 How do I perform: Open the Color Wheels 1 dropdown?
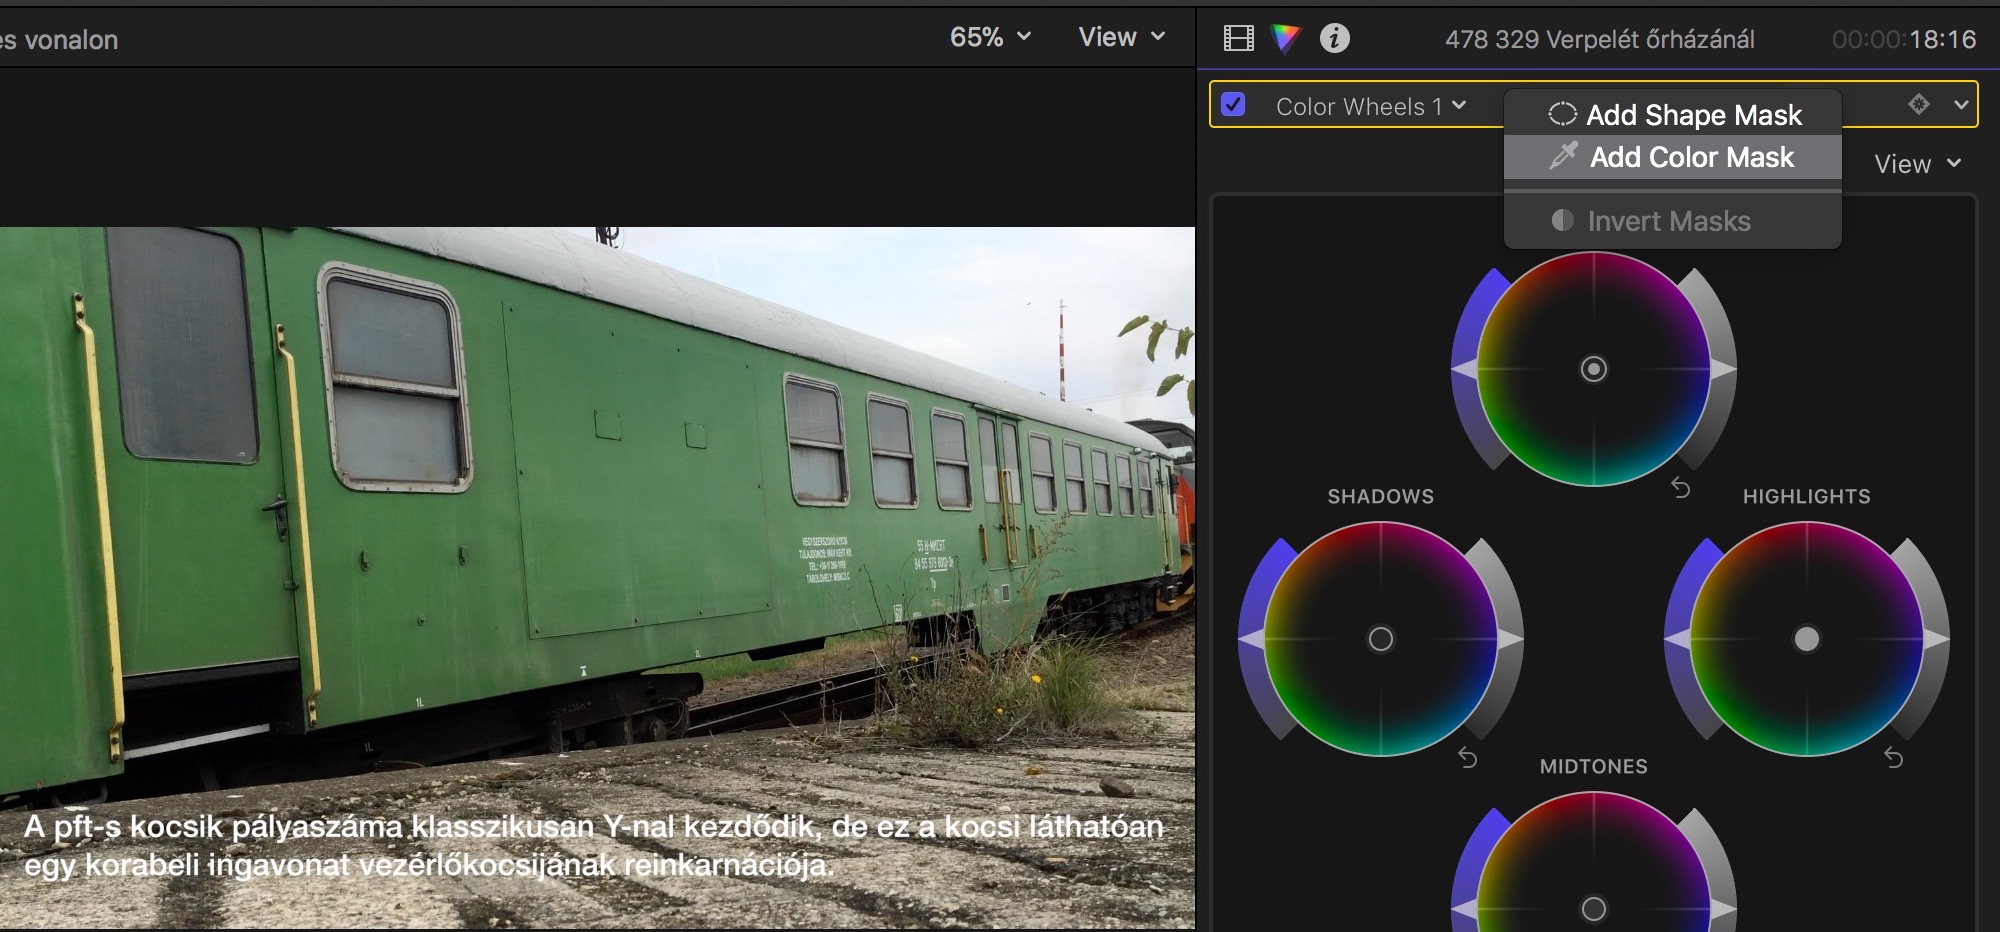click(x=1371, y=106)
